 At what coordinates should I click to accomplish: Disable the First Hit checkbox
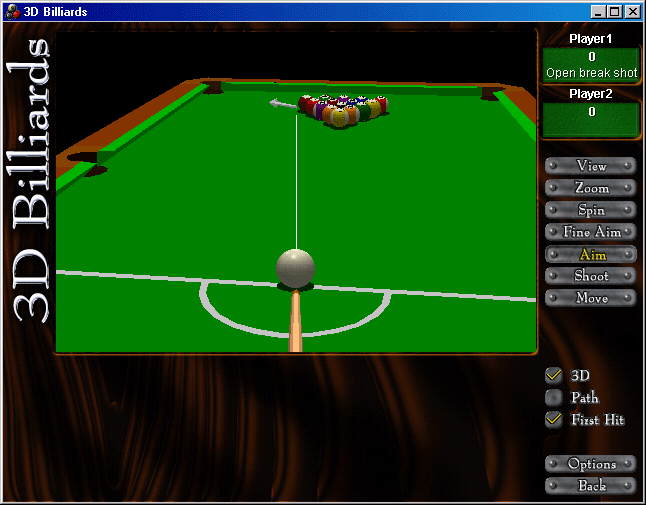[554, 420]
